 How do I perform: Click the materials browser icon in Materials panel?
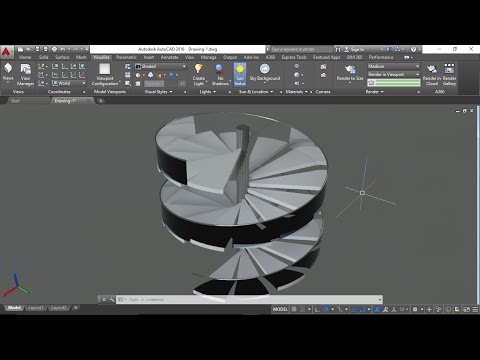[297, 66]
